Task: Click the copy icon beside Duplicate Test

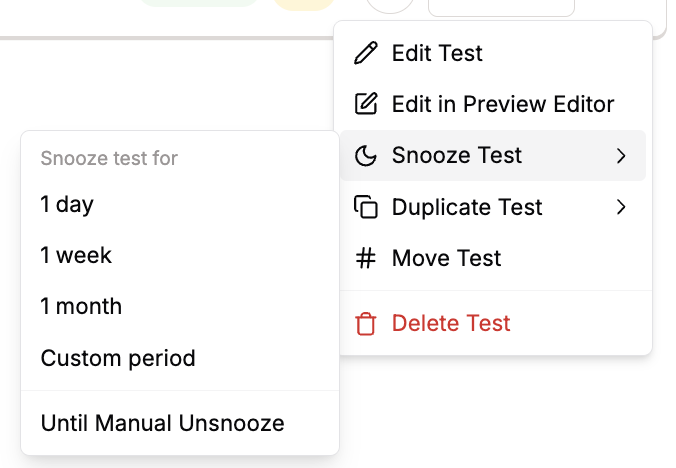Action: pyautogui.click(x=366, y=208)
